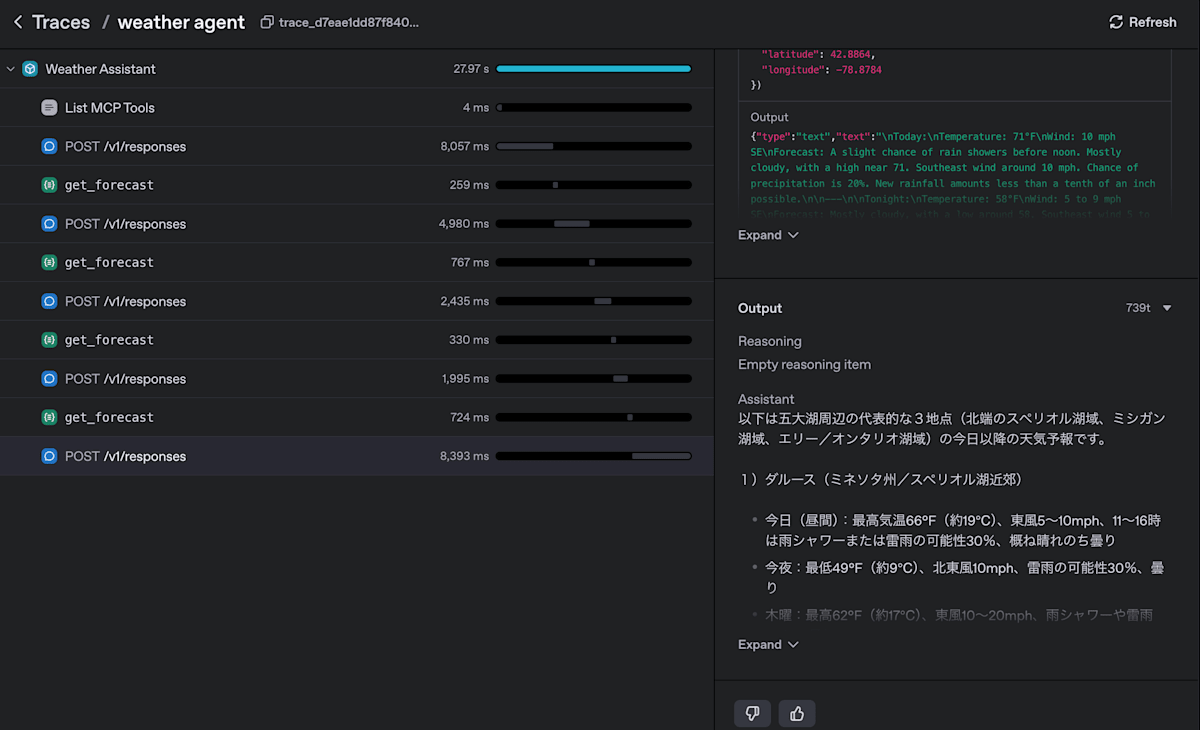
Task: Select the get_forecast span taking 330 ms
Action: (357, 340)
